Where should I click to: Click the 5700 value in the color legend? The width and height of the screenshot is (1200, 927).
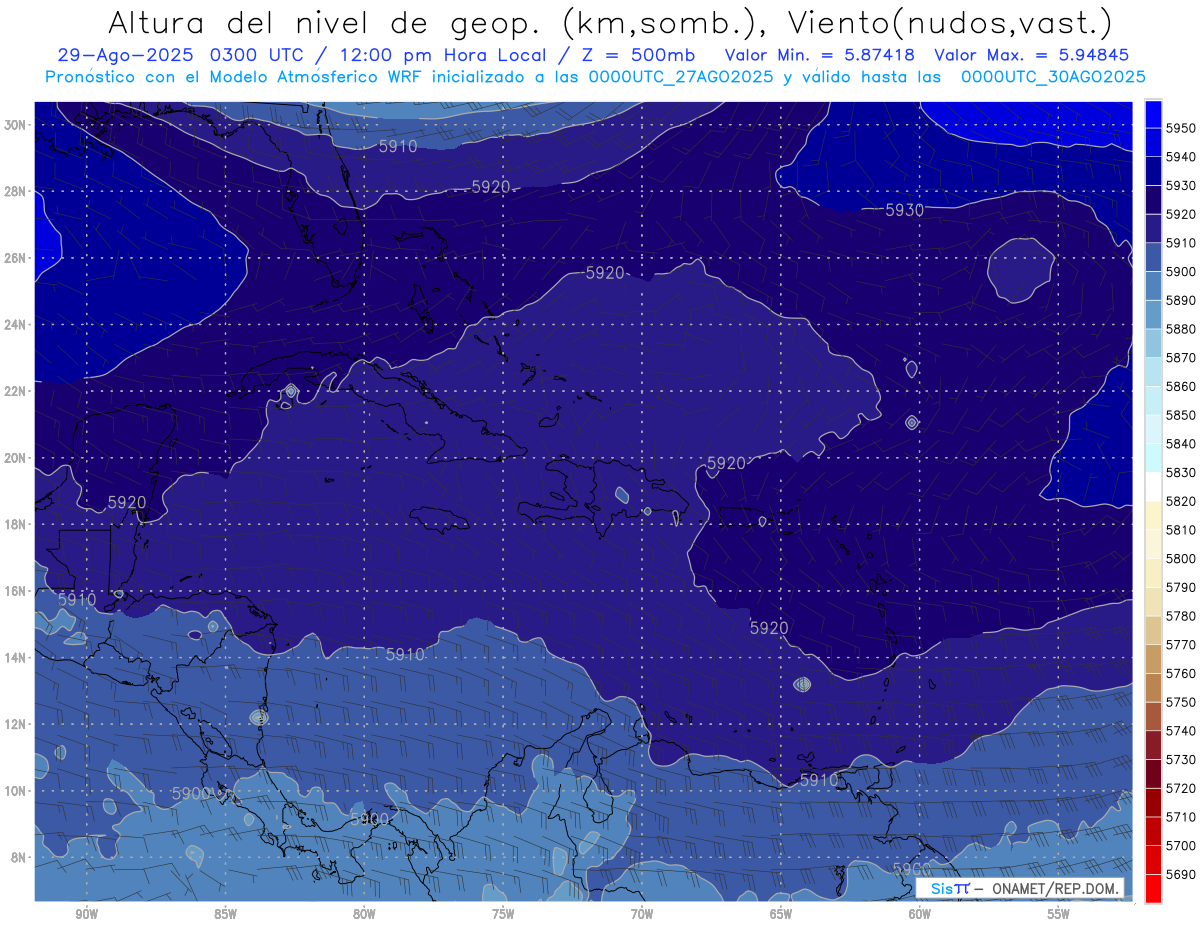pyautogui.click(x=1181, y=846)
